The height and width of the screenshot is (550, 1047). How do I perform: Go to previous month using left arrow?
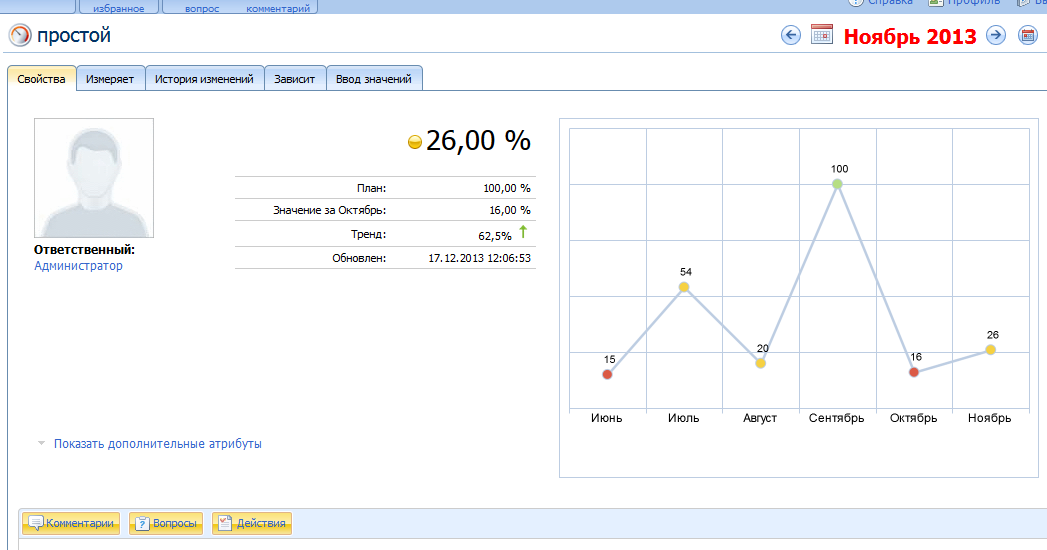[791, 36]
